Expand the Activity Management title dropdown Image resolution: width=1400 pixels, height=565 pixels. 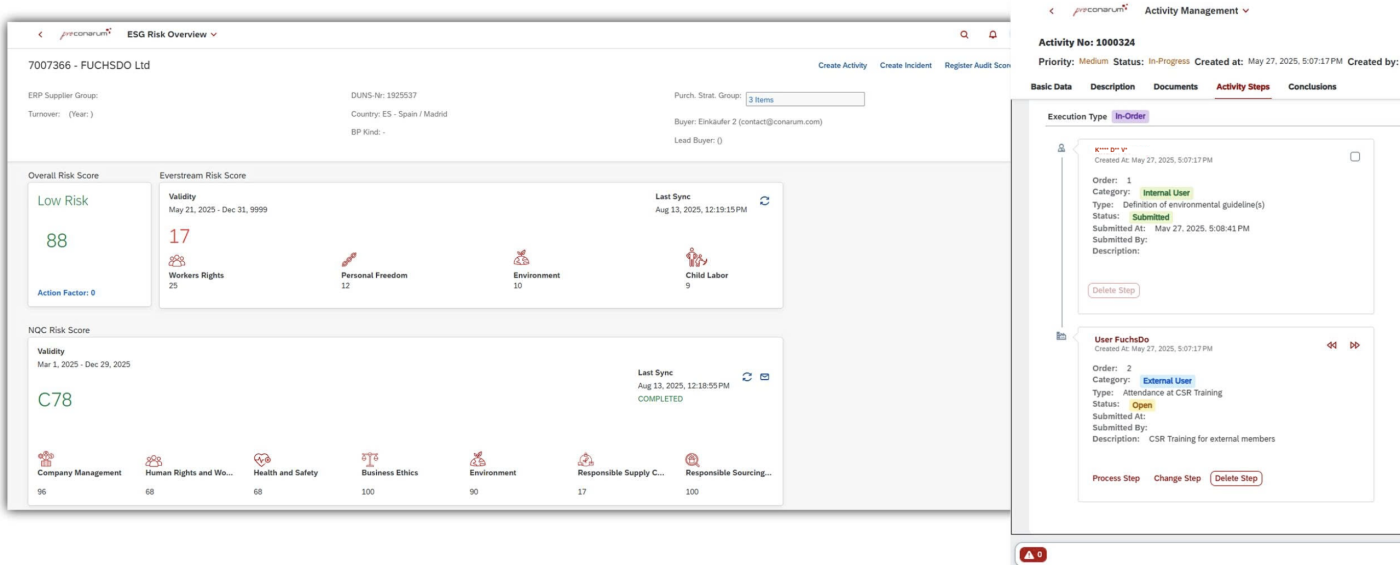point(1246,11)
